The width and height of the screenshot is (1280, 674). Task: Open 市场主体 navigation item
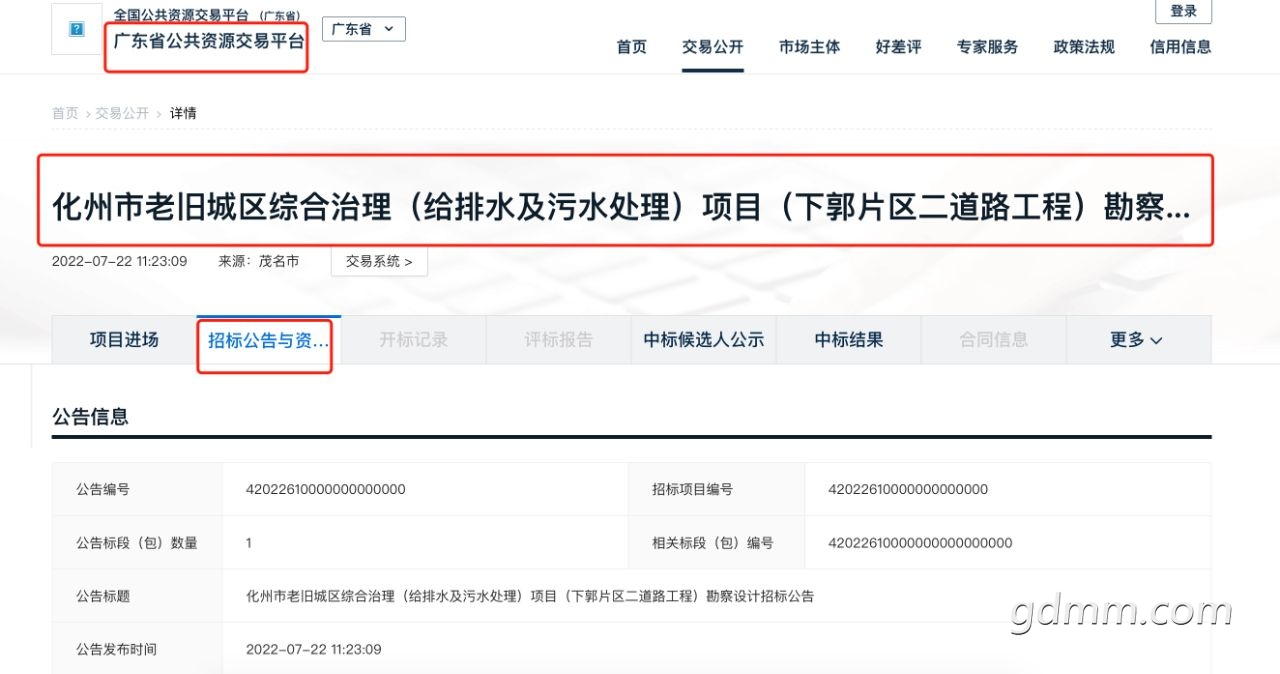[809, 47]
